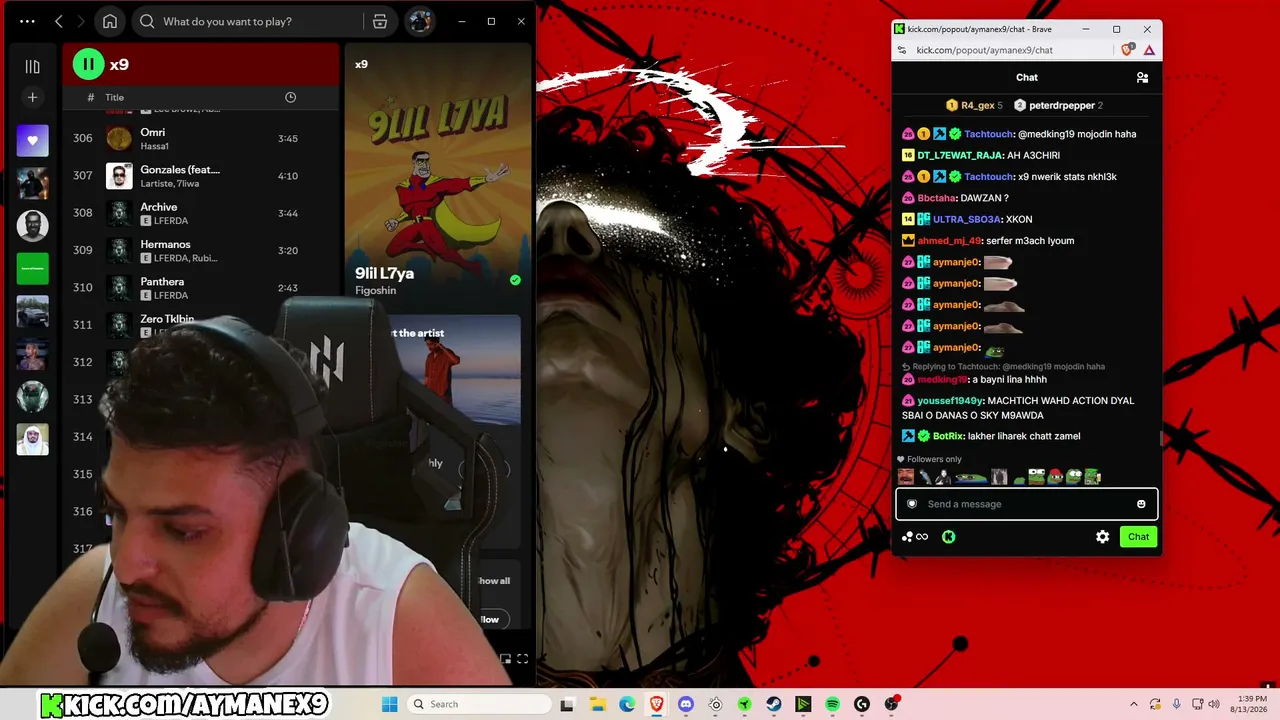View site information in Brave address bar
This screenshot has height=720, width=1280.
point(901,50)
